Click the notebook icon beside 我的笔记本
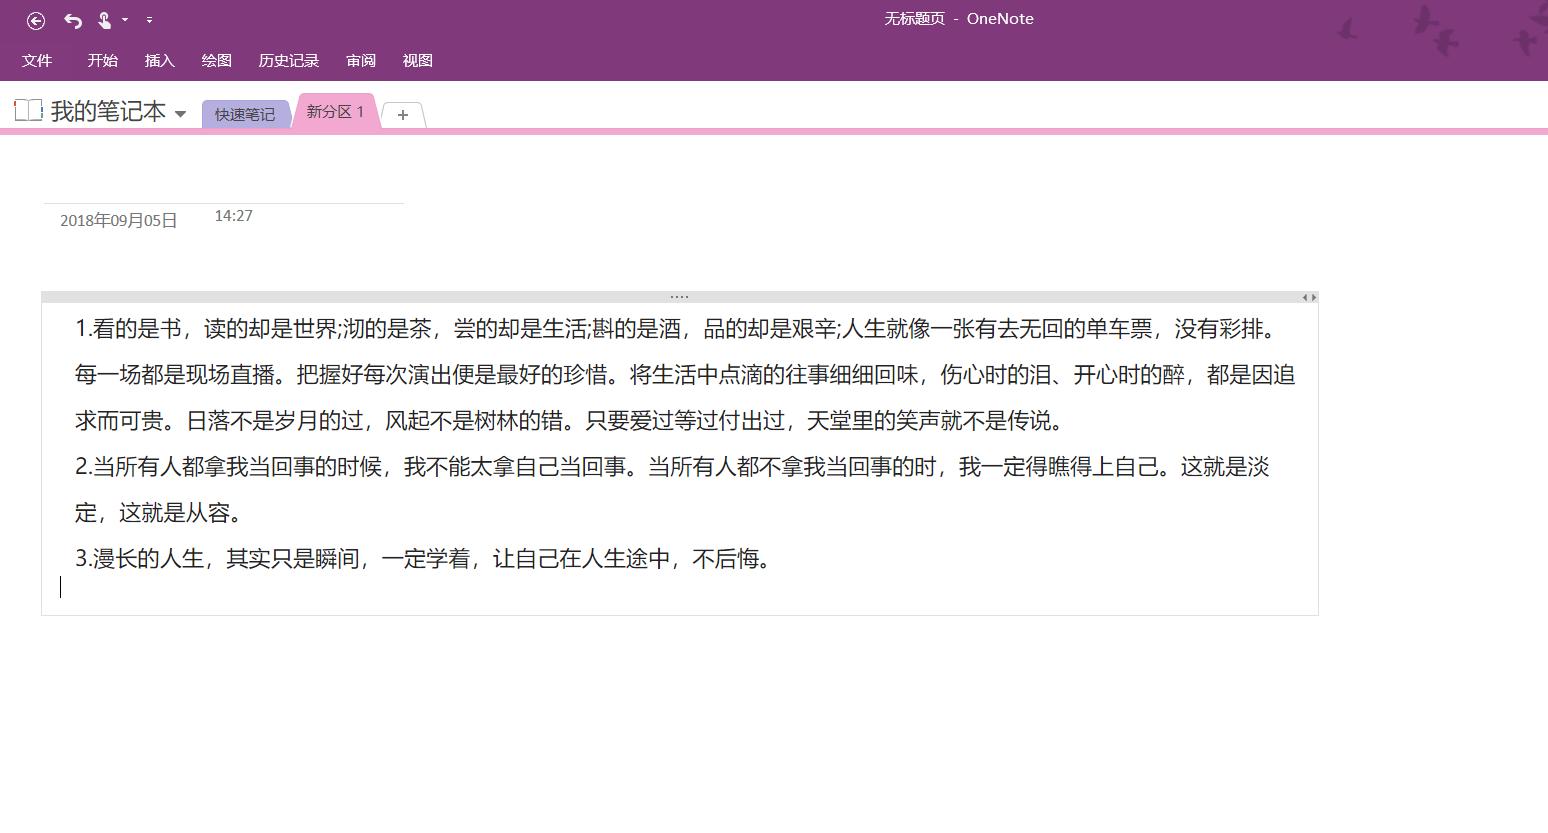This screenshot has height=833, width=1548. click(x=27, y=111)
